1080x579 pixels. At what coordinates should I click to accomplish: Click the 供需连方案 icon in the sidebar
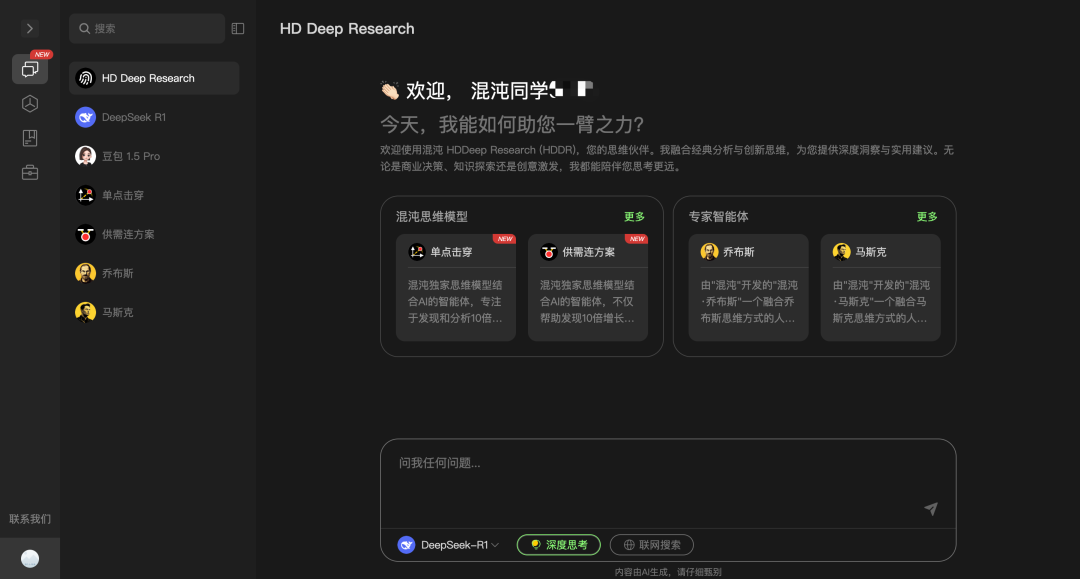click(x=85, y=234)
